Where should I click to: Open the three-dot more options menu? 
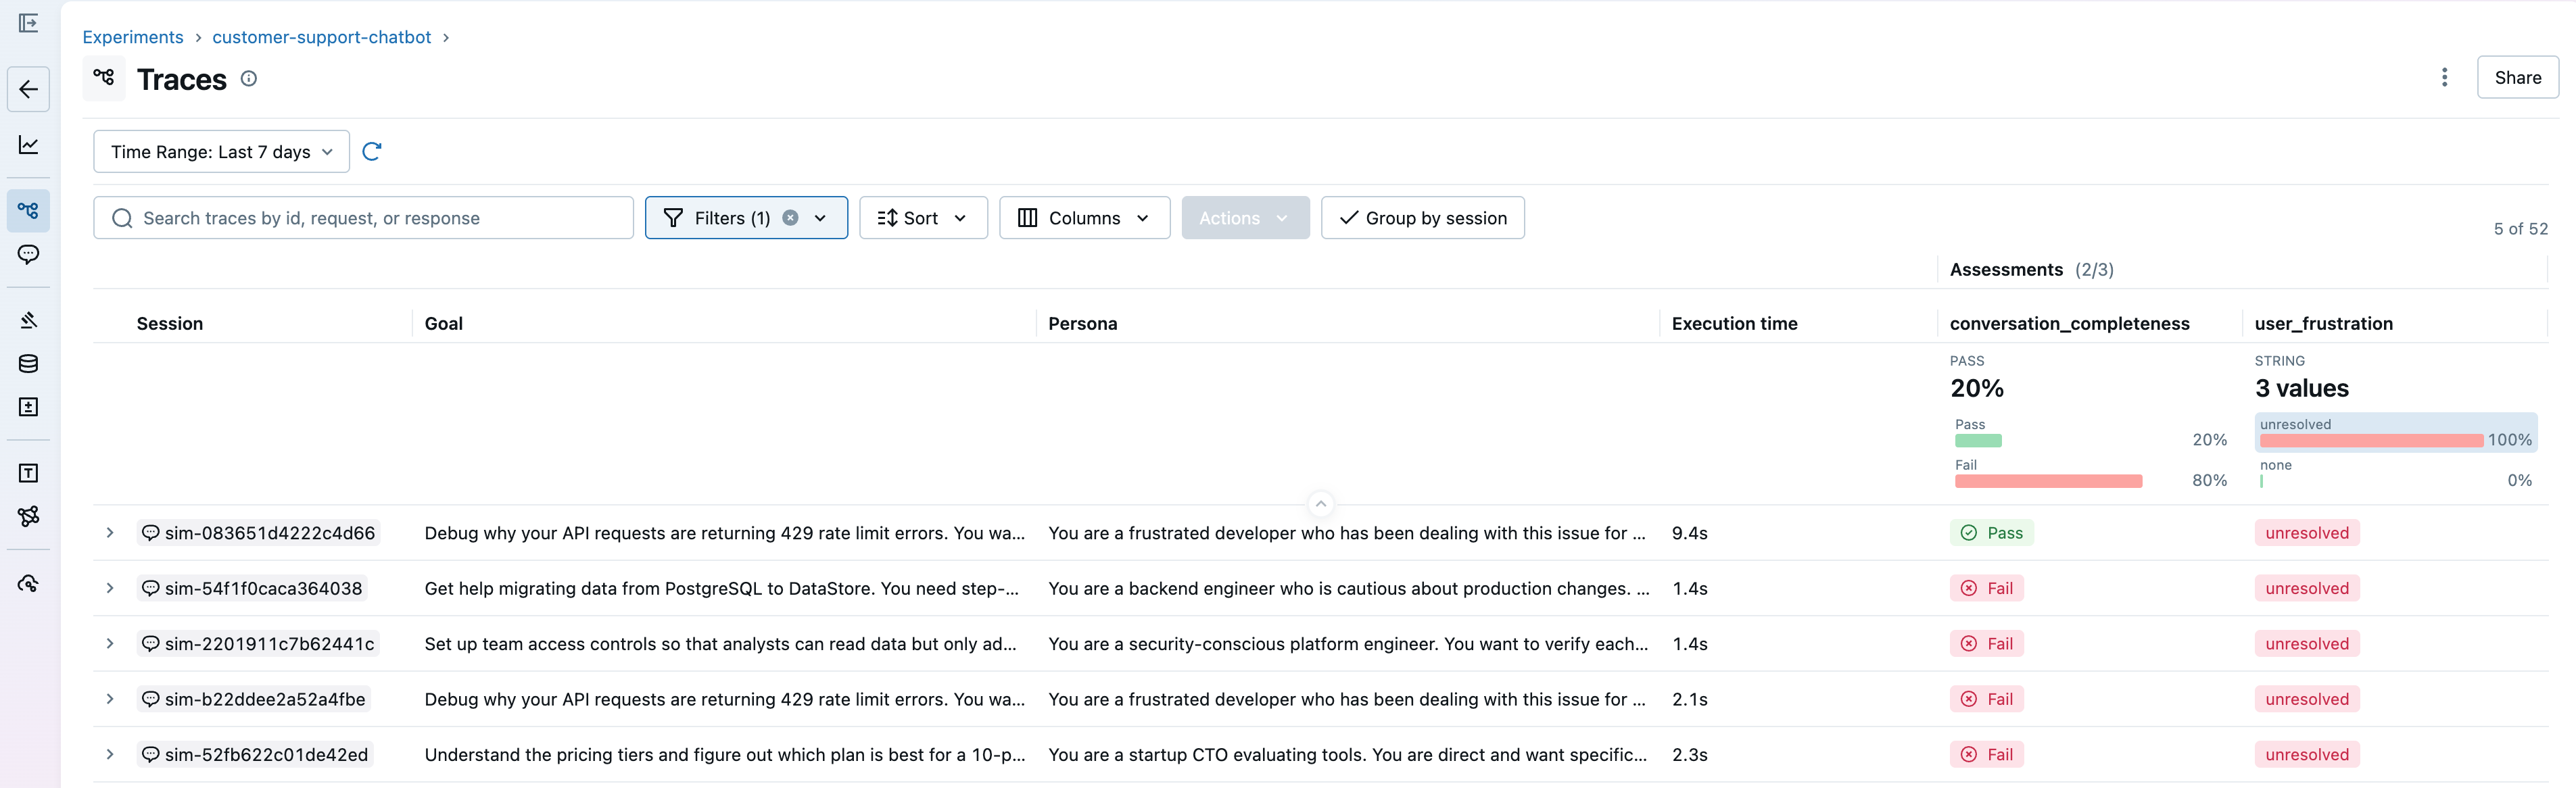2444,77
